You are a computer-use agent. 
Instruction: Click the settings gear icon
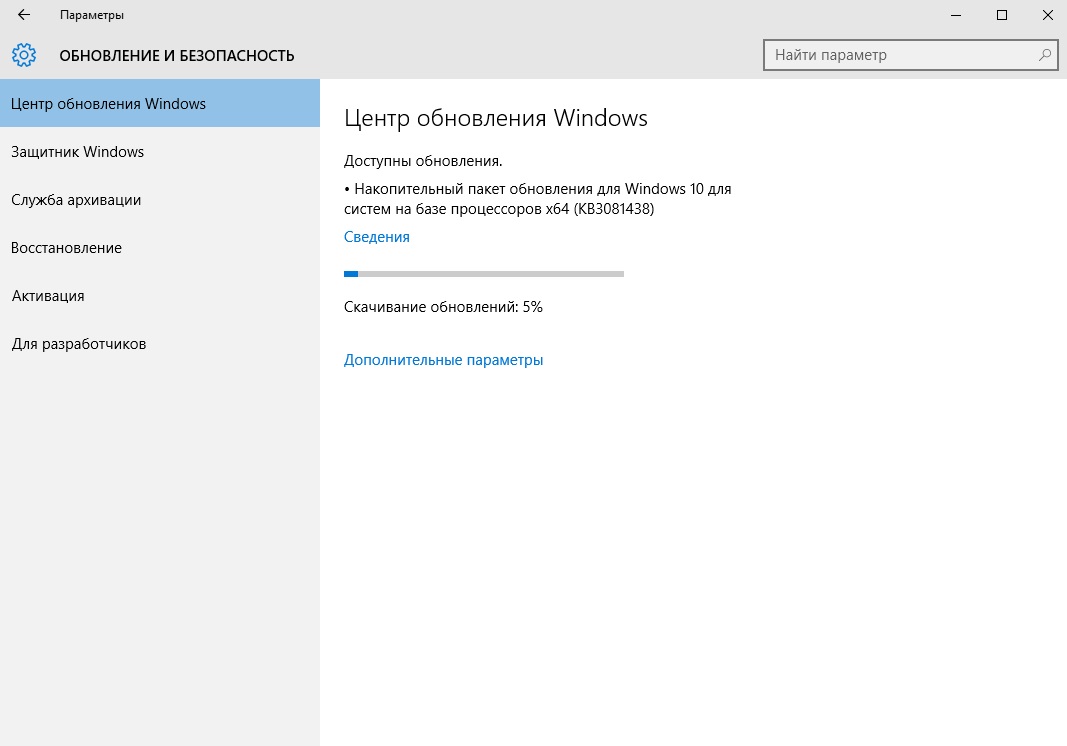(24, 55)
